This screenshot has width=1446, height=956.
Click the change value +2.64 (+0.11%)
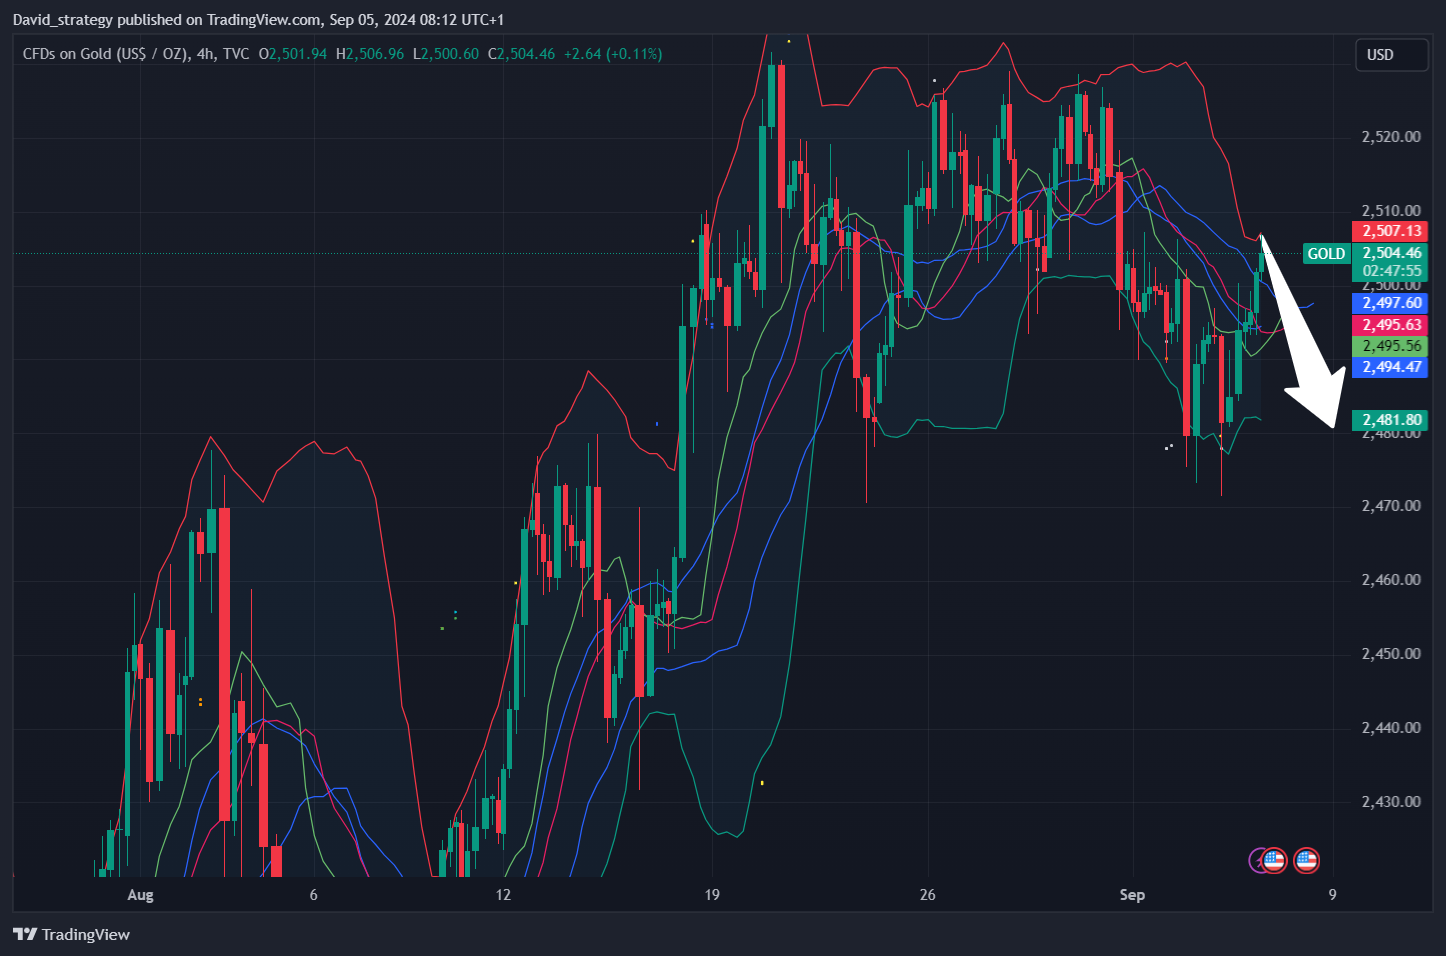pos(612,54)
